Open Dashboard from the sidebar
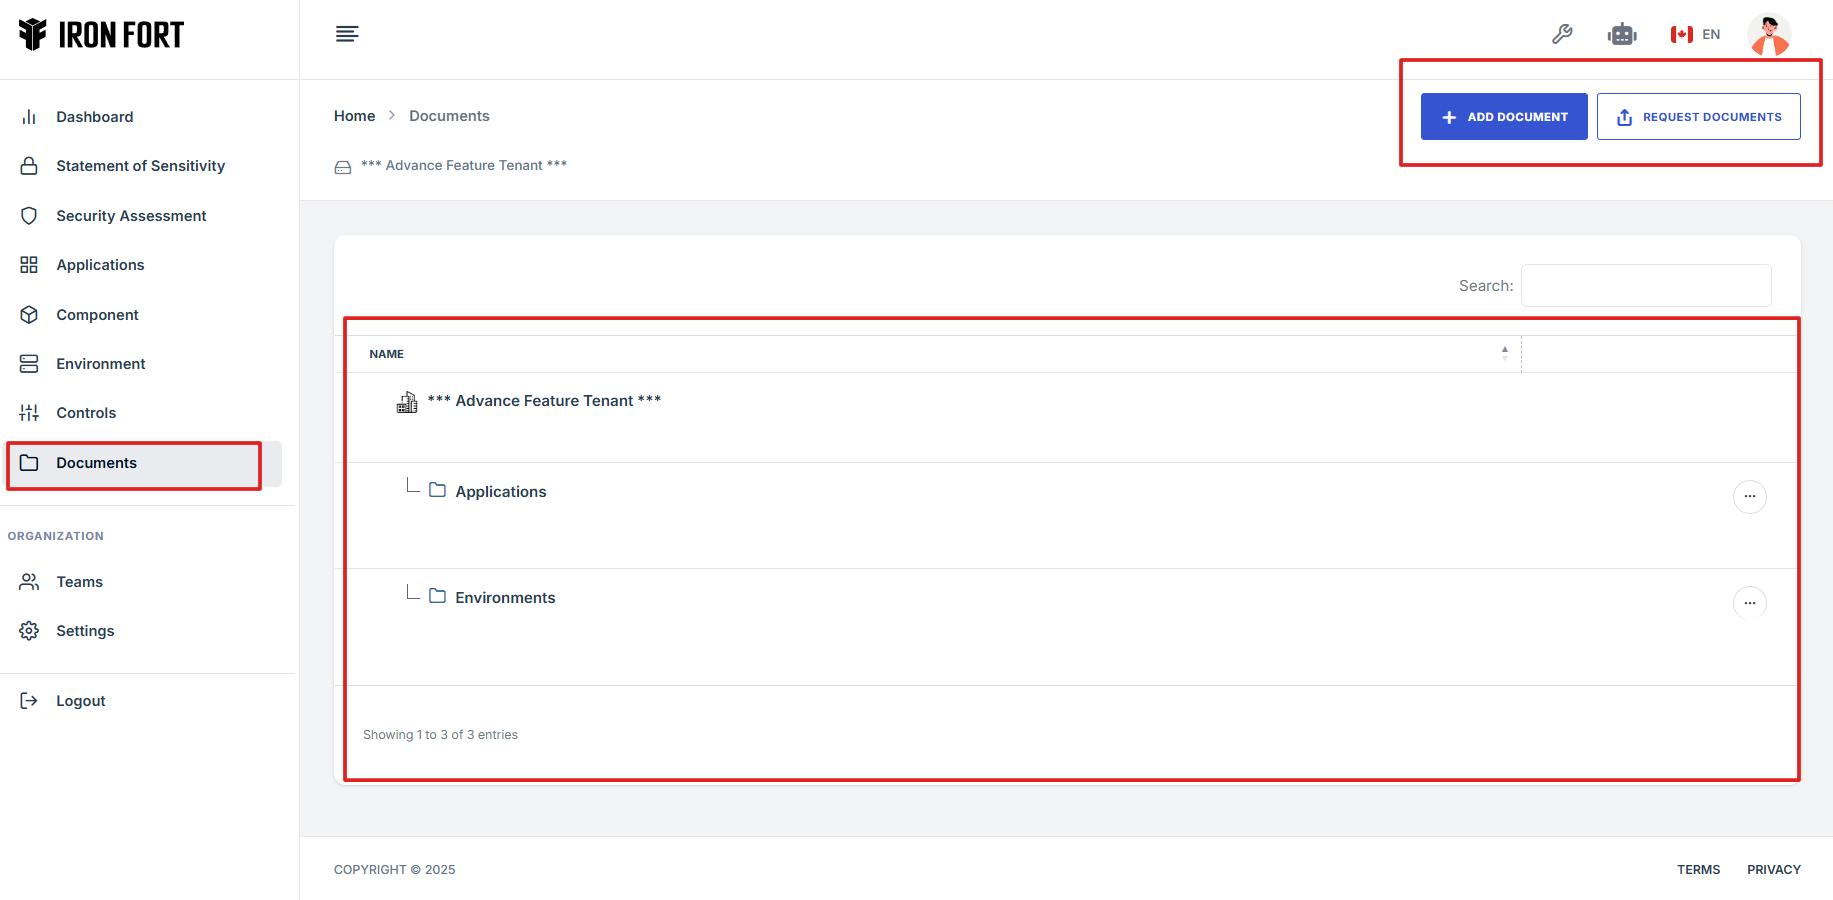This screenshot has width=1833, height=900. pyautogui.click(x=94, y=117)
